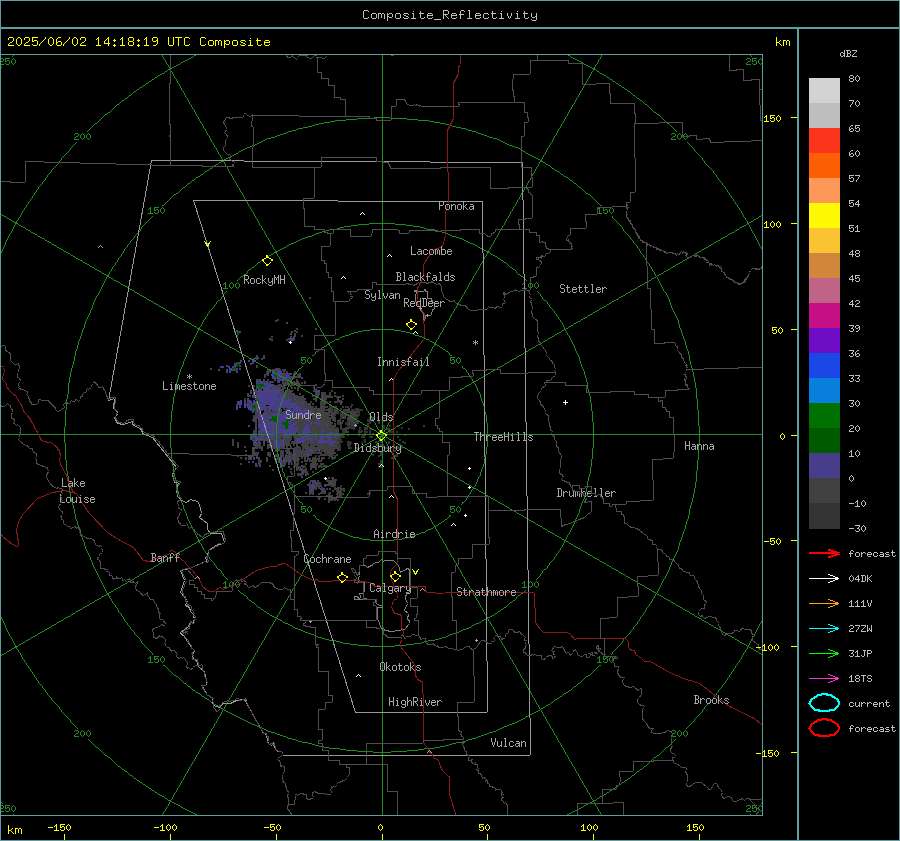Click the small echo patch southwest of Didsbury
This screenshot has height=841, width=900.
point(325,488)
